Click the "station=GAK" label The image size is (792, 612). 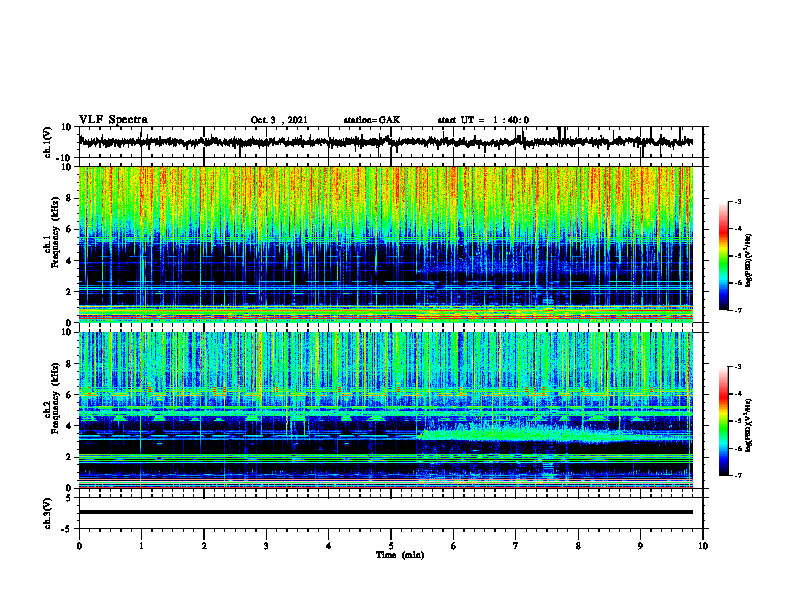point(372,120)
